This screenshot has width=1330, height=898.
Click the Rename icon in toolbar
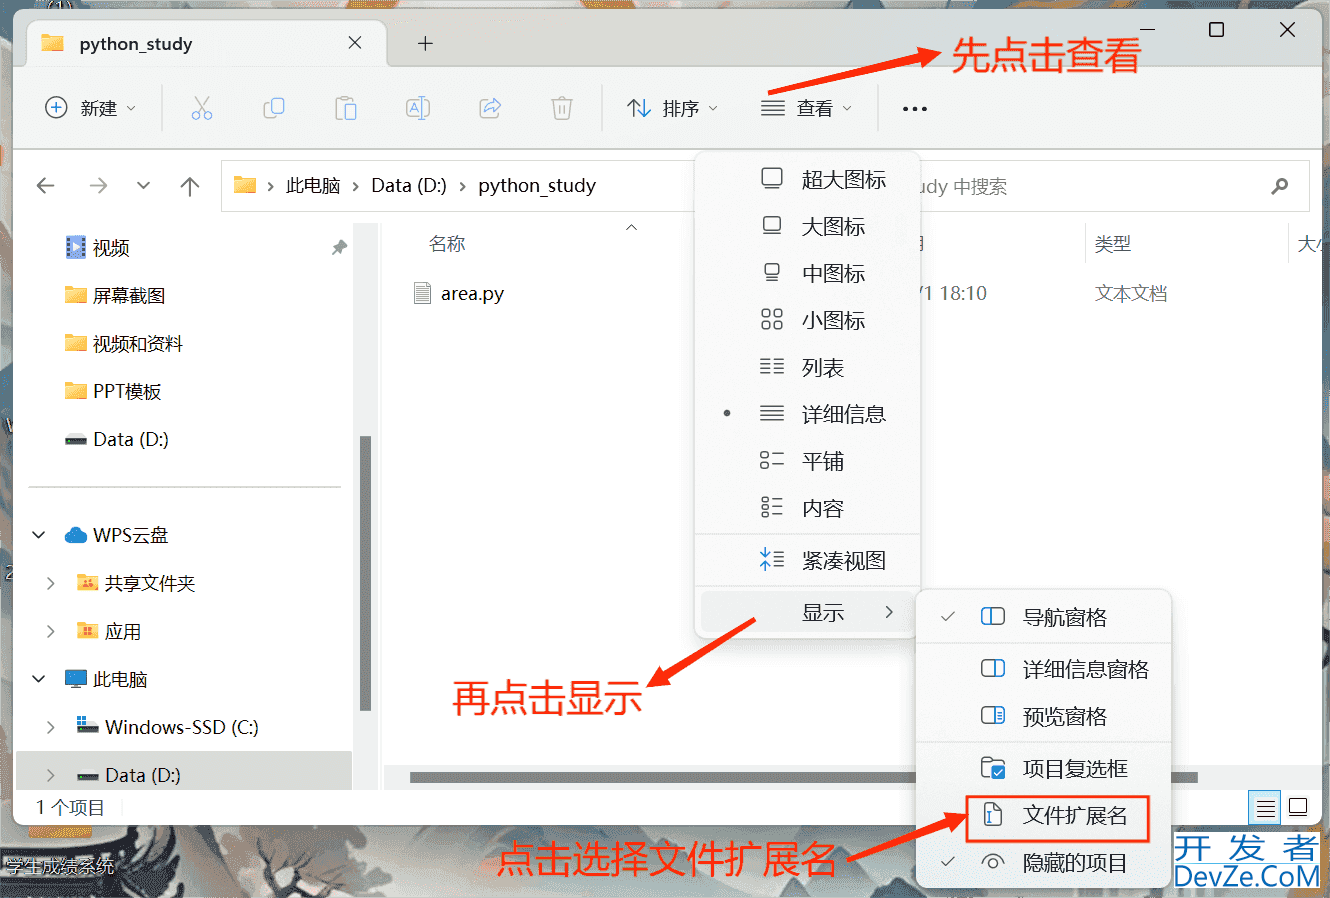(x=418, y=108)
